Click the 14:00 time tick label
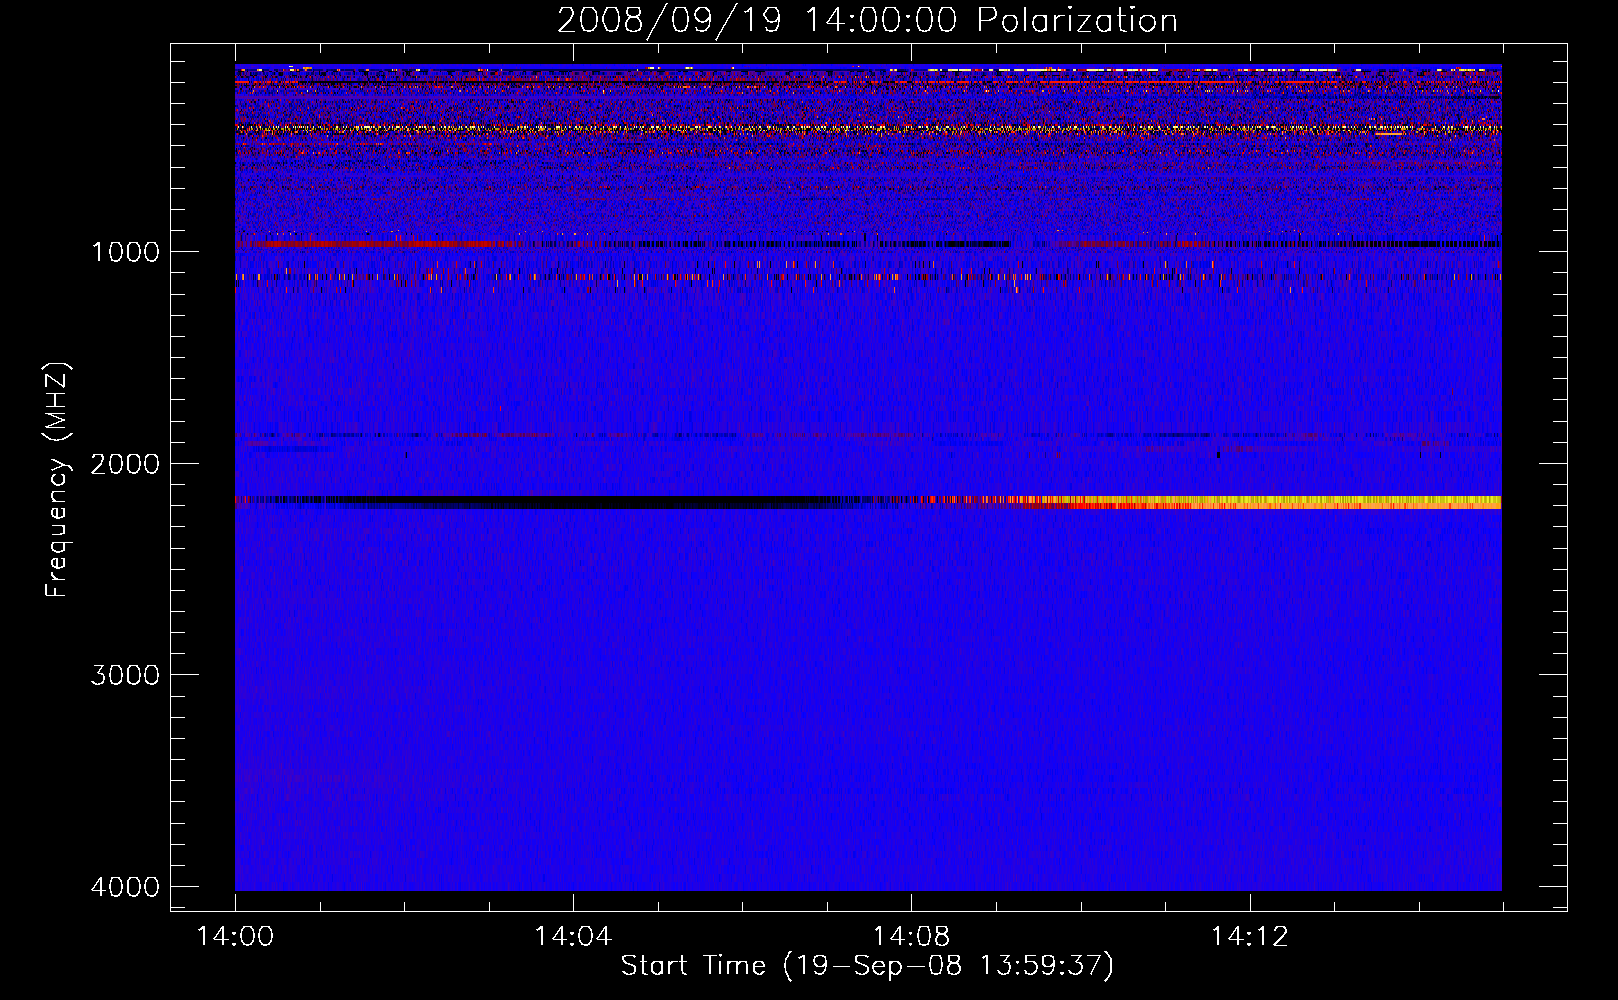 coord(235,937)
